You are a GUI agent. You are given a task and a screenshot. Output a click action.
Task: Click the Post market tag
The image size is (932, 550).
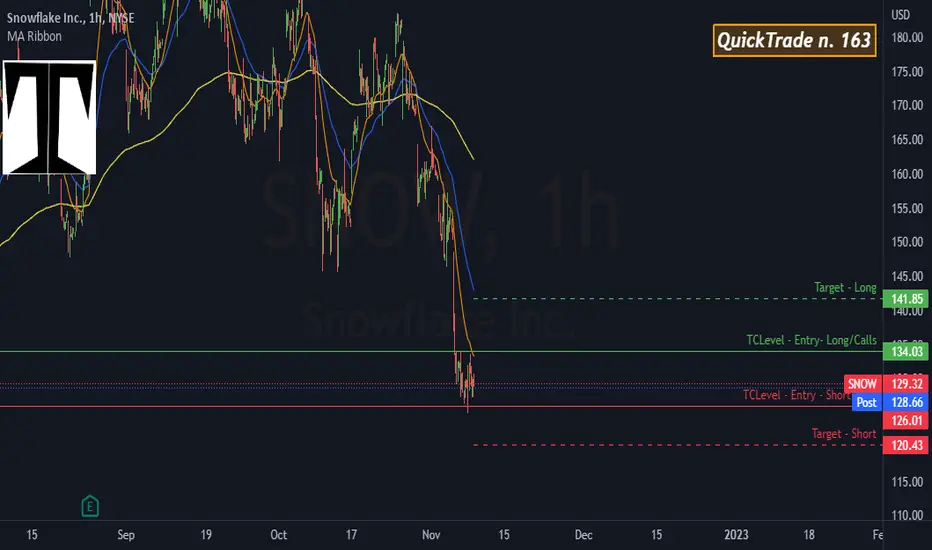click(x=867, y=403)
